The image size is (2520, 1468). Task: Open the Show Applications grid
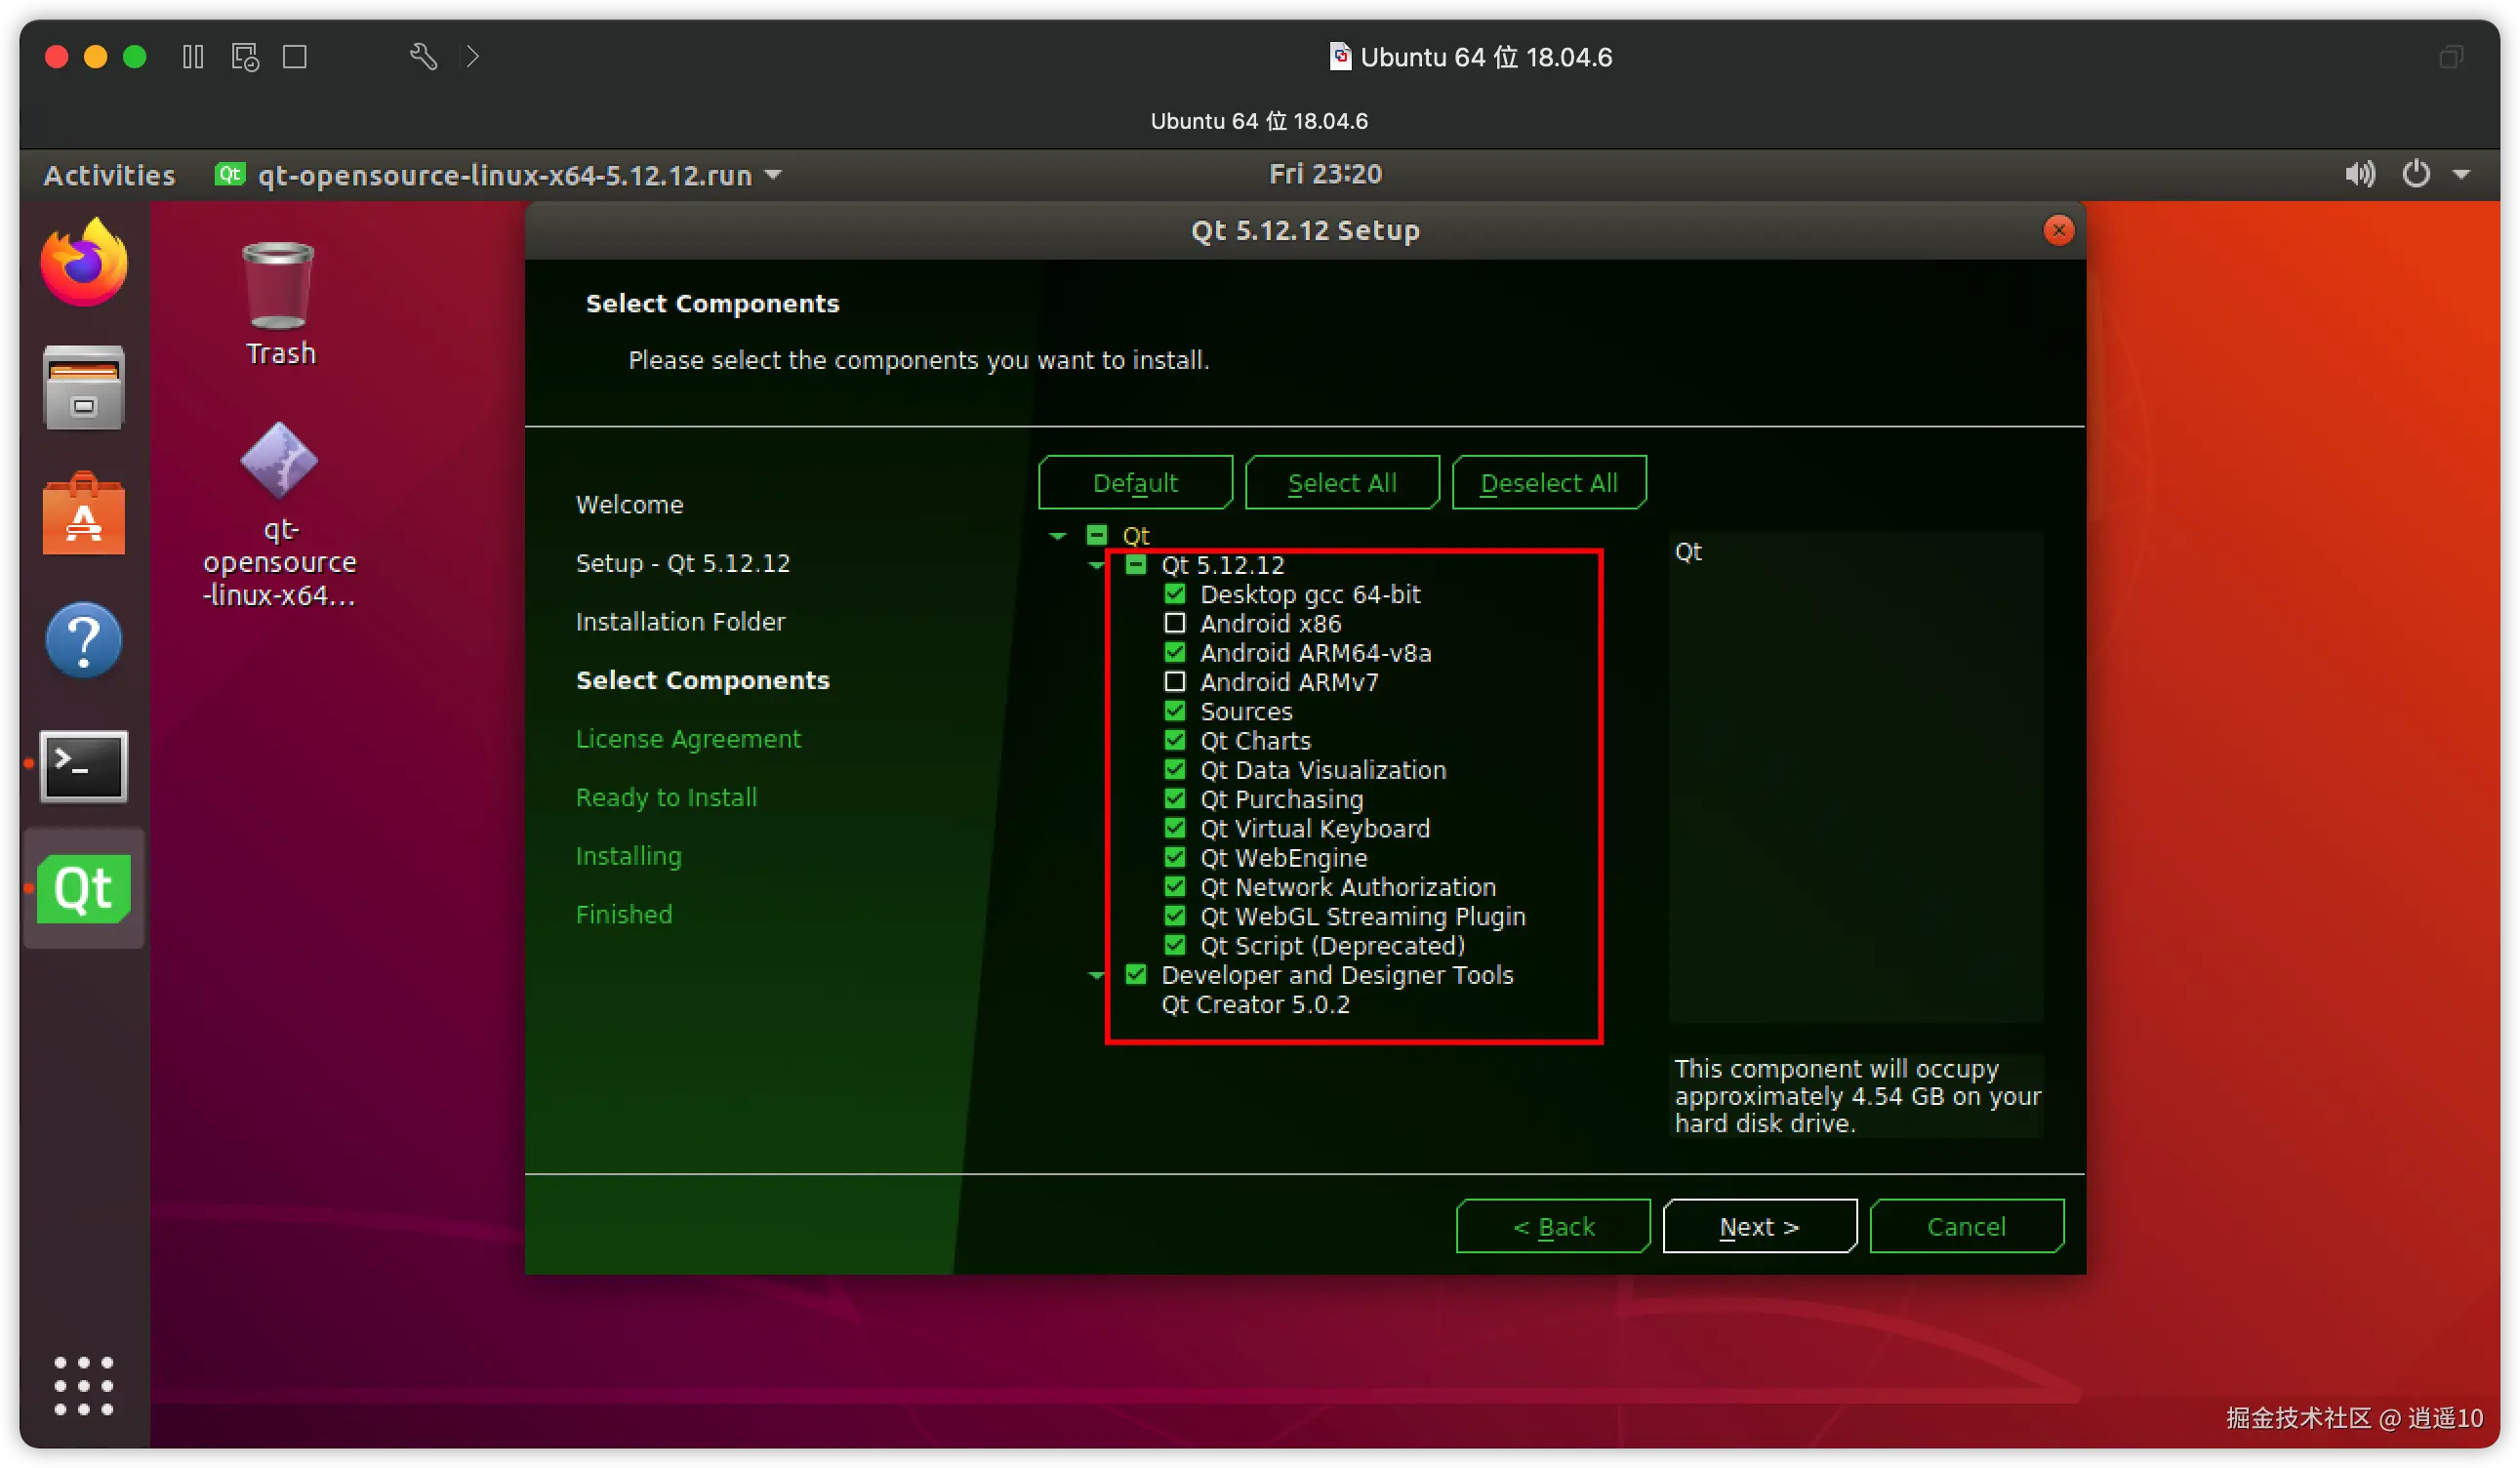click(84, 1385)
